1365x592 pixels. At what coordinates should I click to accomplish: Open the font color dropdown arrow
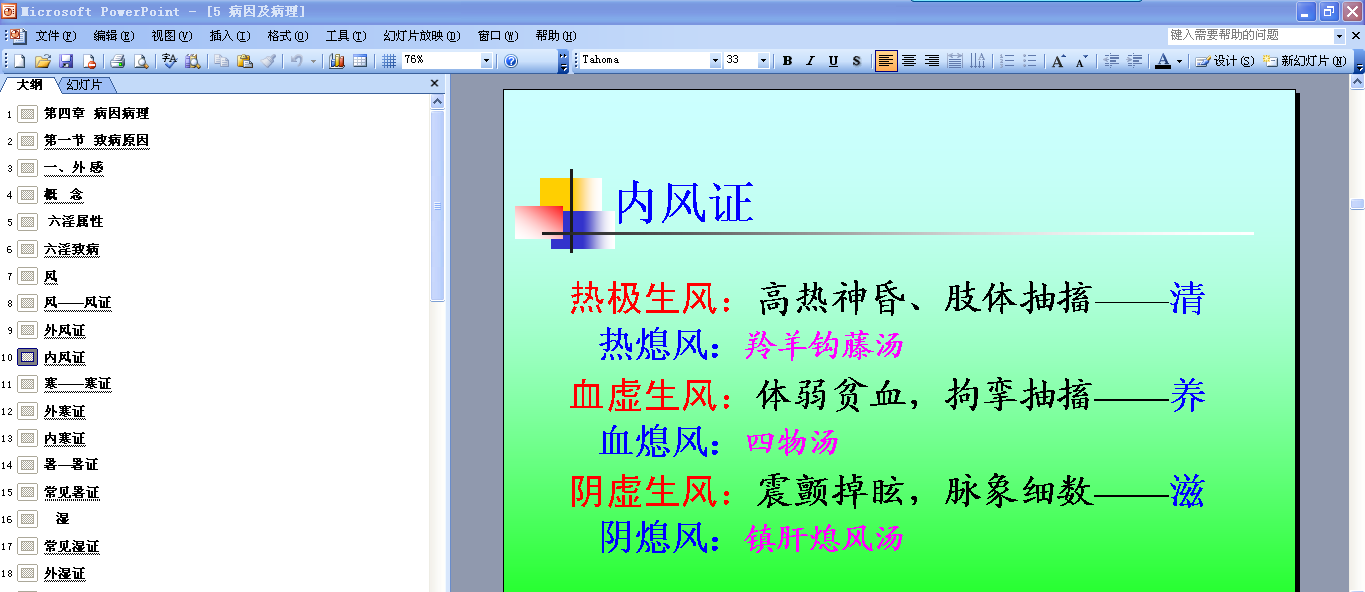1179,61
